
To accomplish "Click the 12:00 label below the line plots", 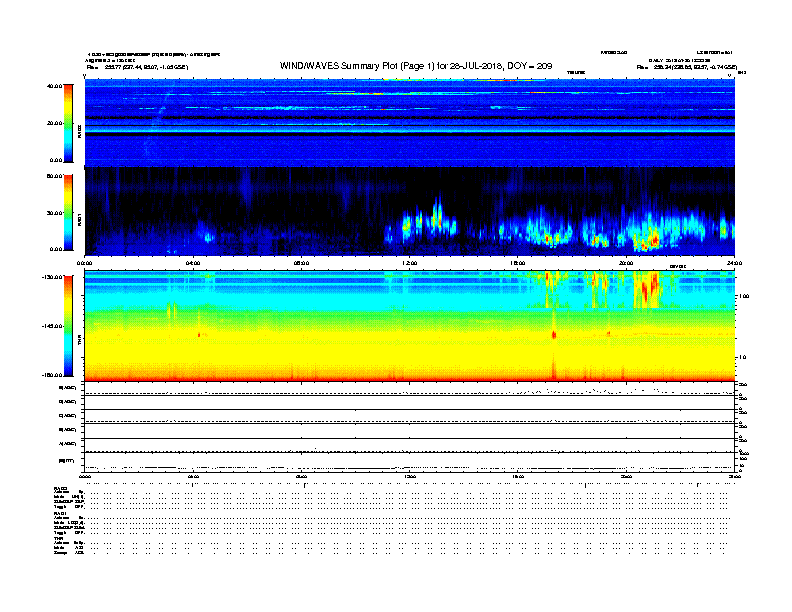I will [x=410, y=476].
